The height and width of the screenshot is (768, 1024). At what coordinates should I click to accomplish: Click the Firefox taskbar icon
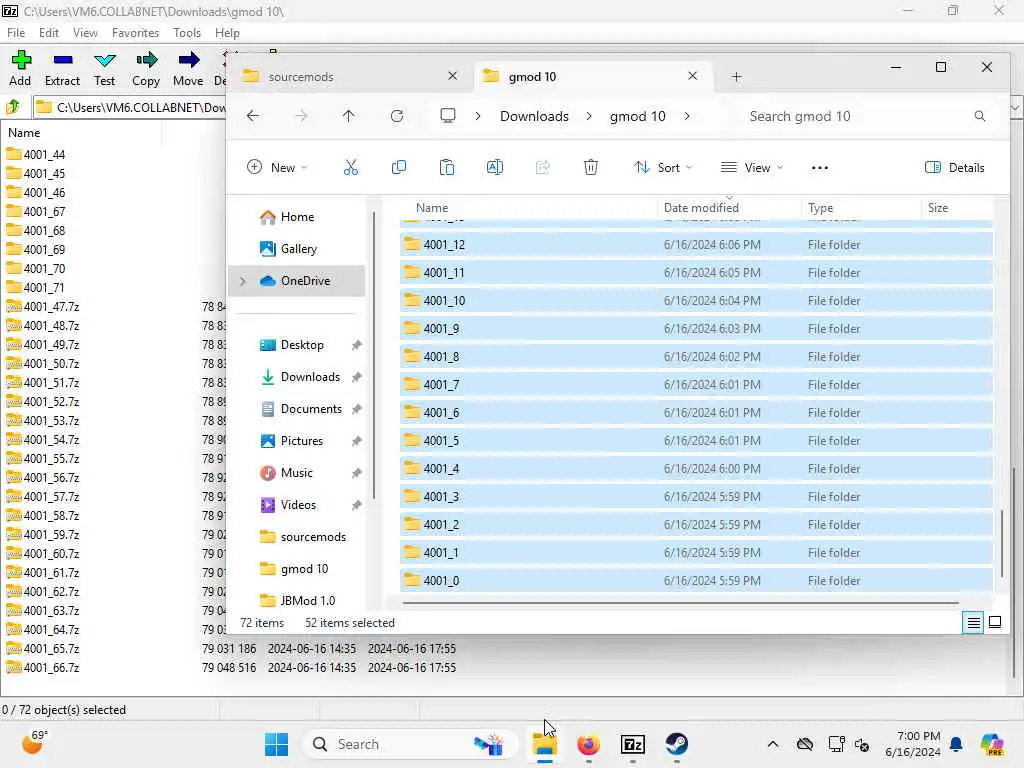coord(588,744)
